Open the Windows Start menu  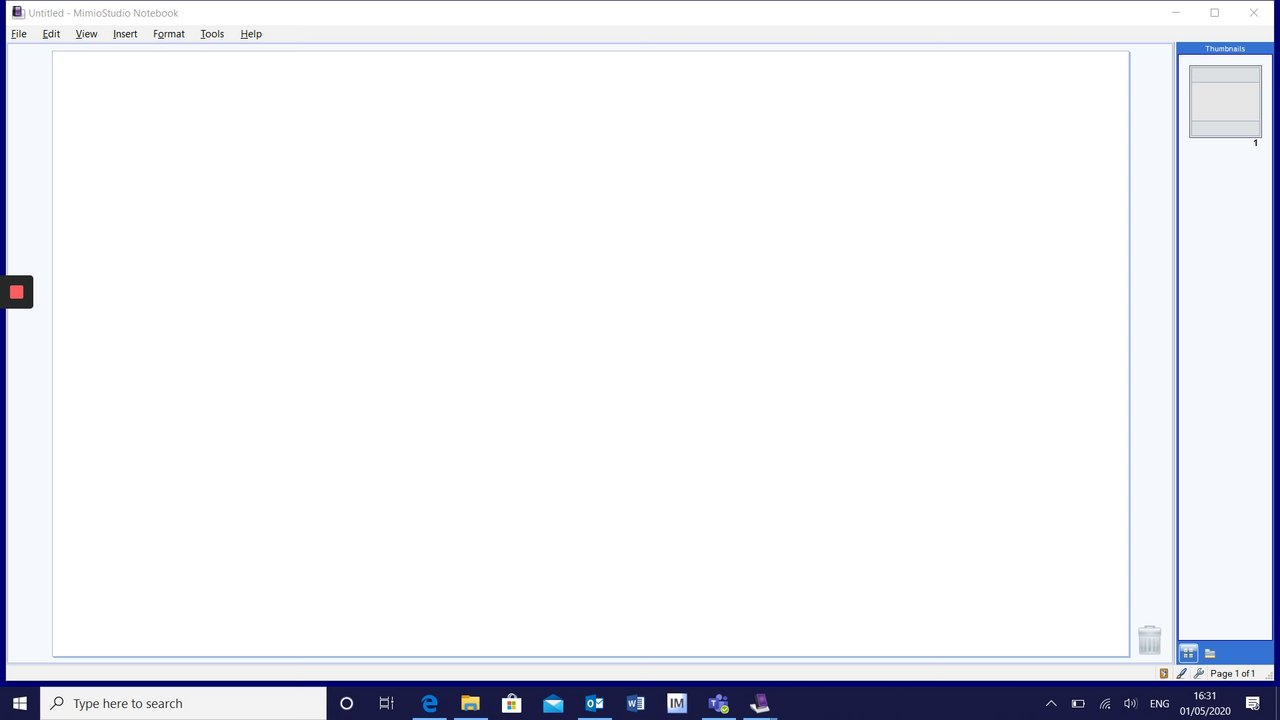[20, 703]
